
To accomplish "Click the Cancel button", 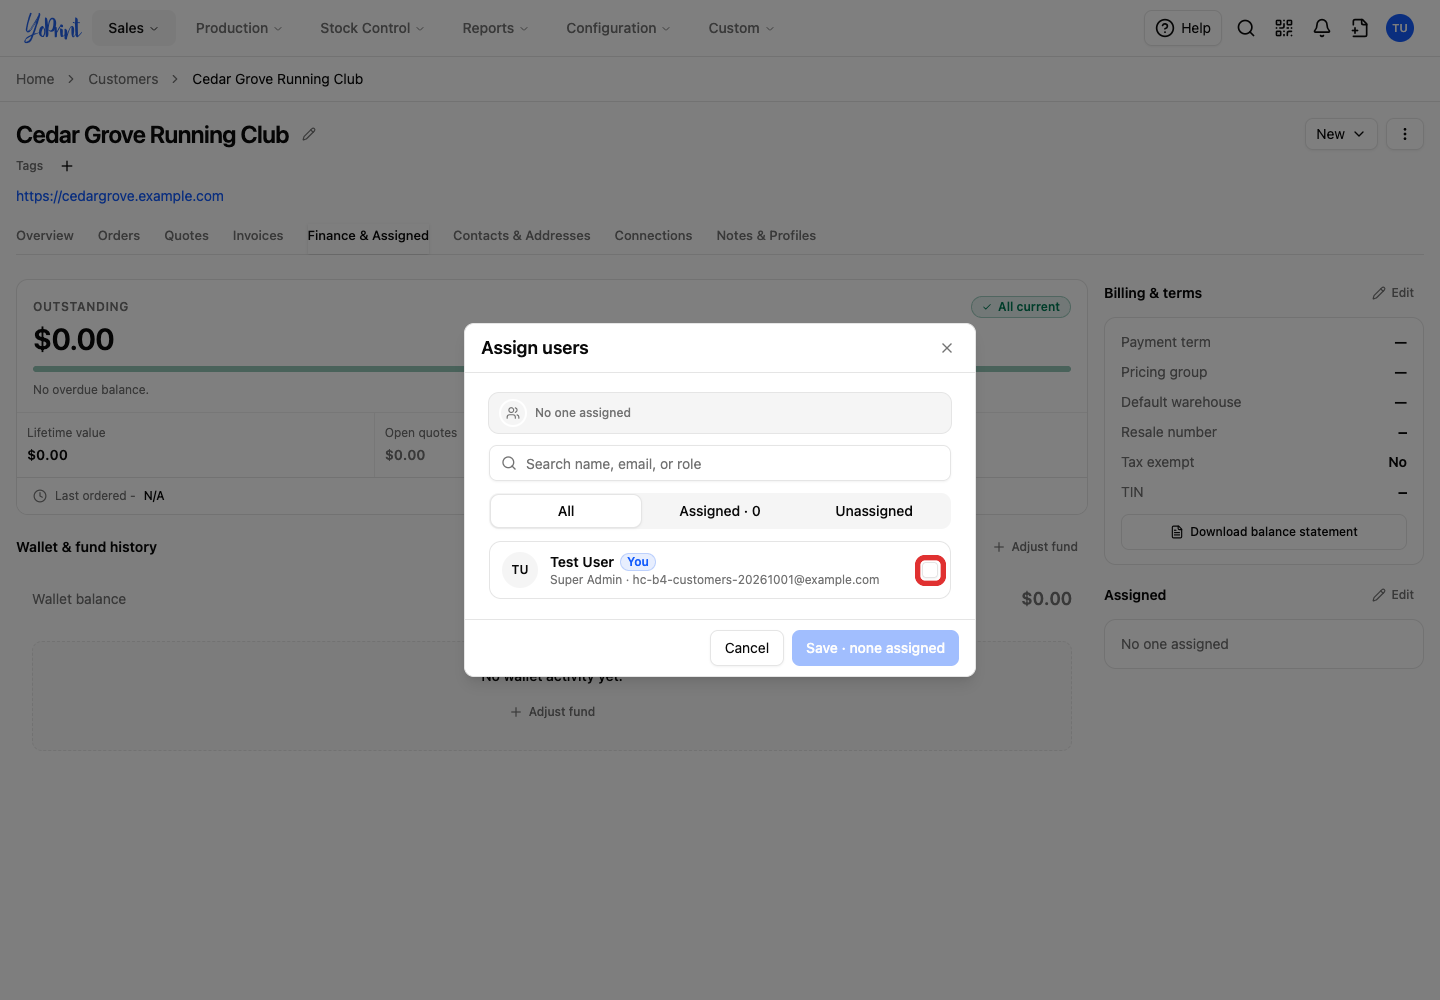I will 747,648.
